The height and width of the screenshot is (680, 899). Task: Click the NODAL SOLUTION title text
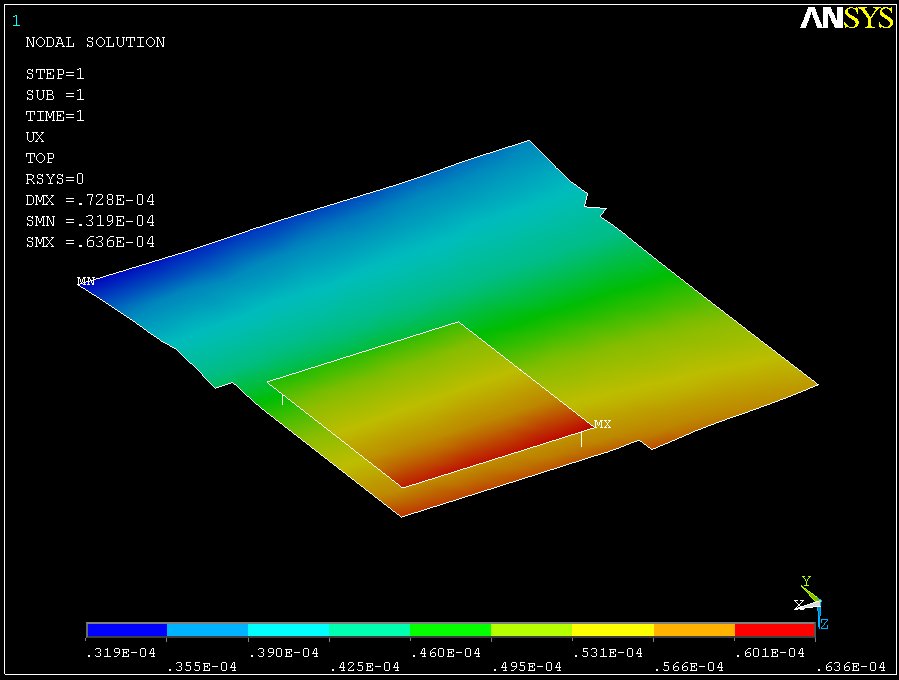coord(95,42)
